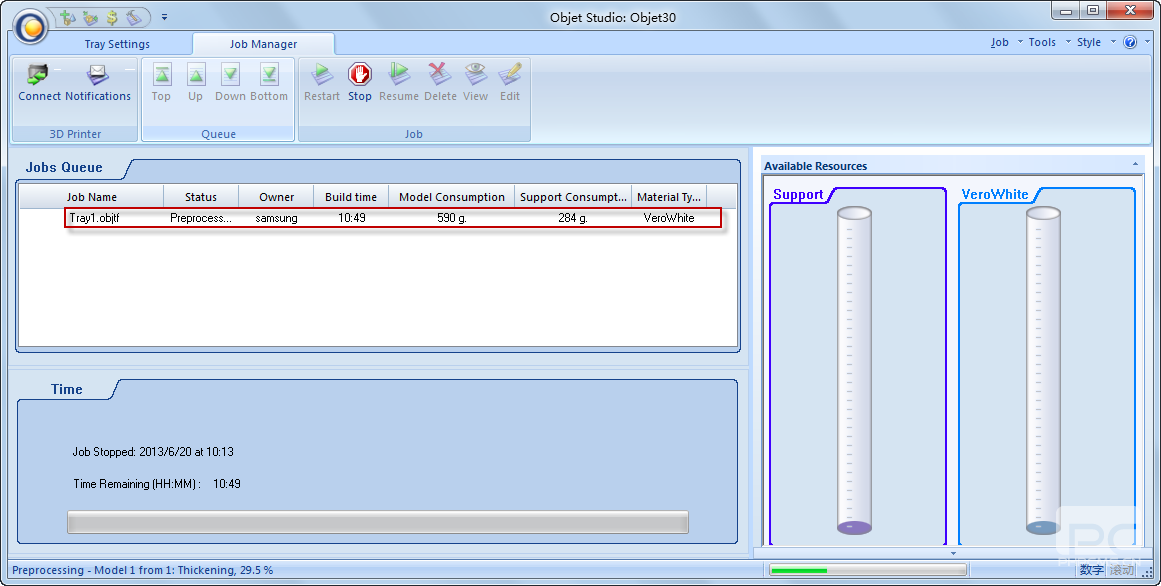Click the Build time column header

click(351, 197)
